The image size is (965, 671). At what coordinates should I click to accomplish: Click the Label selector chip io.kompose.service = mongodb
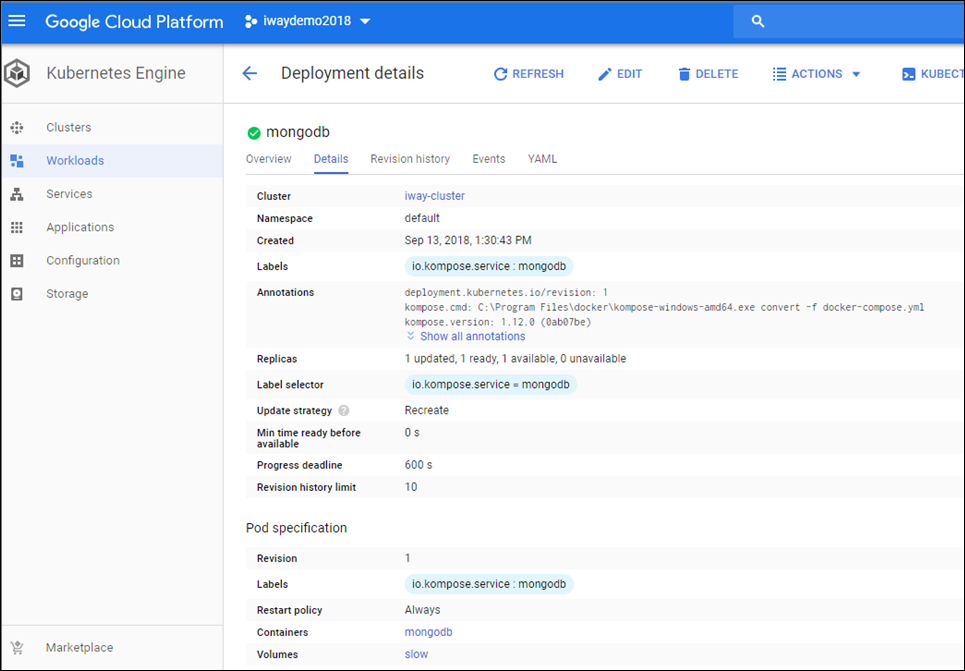pyautogui.click(x=491, y=385)
